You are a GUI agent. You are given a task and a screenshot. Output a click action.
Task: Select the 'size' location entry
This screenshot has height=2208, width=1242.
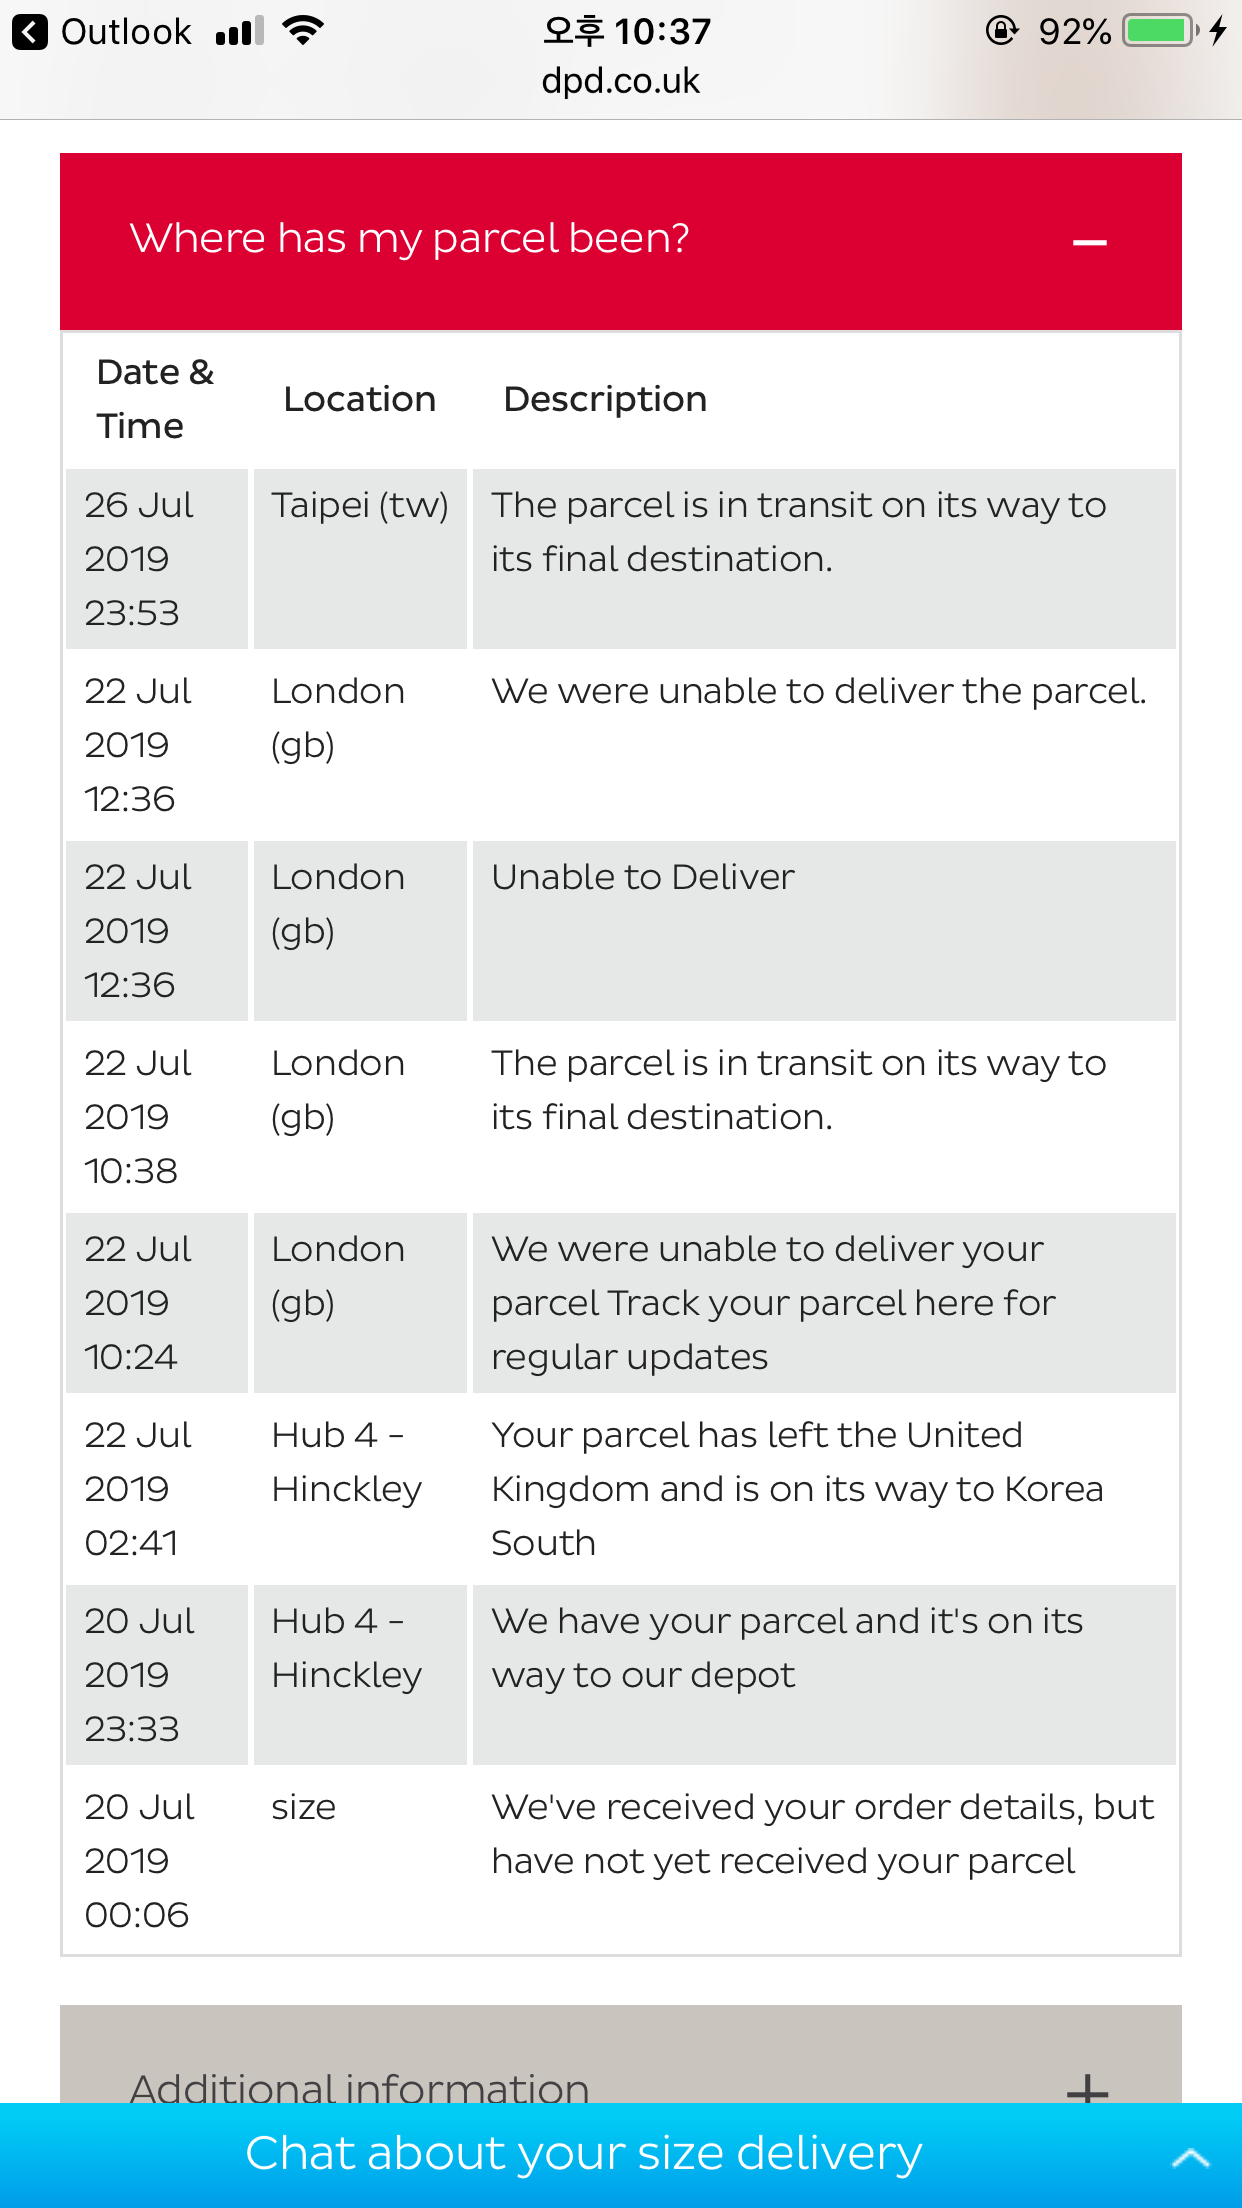304,1807
